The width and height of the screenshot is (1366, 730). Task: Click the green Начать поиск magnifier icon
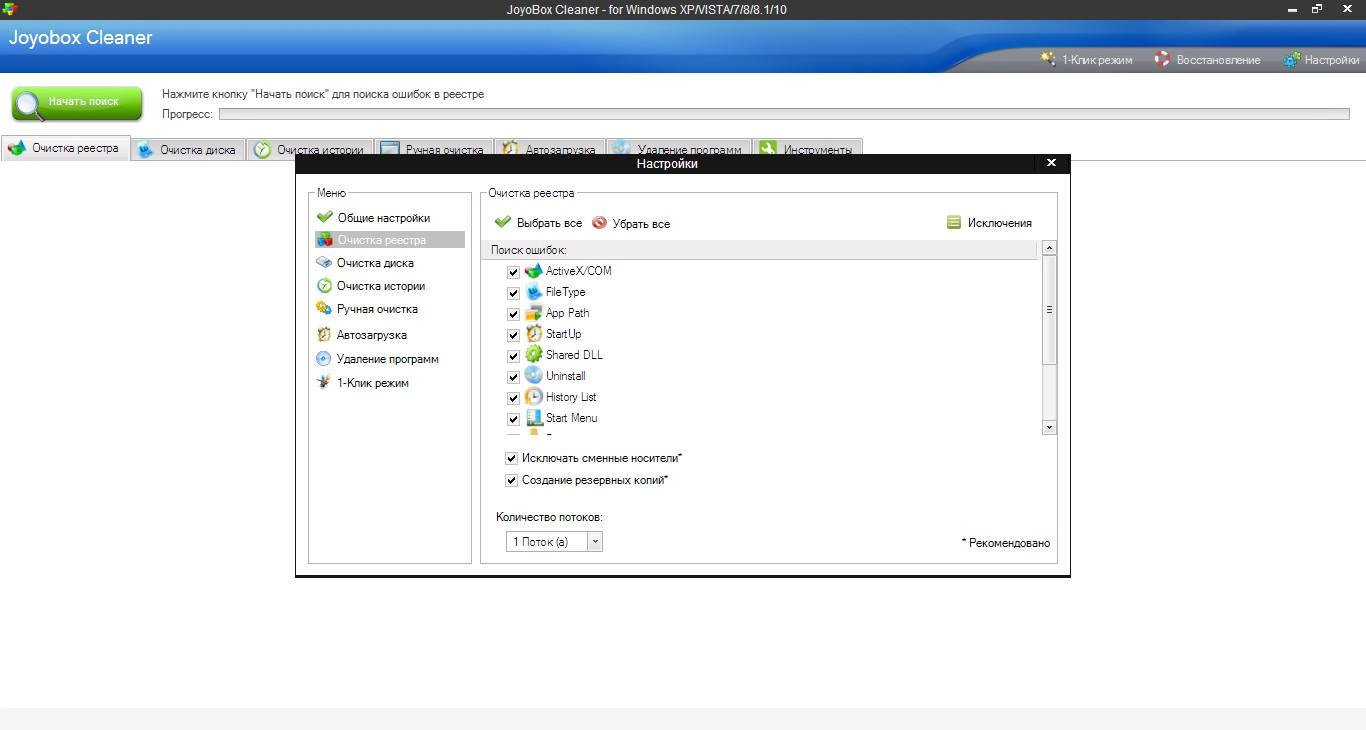(x=29, y=103)
